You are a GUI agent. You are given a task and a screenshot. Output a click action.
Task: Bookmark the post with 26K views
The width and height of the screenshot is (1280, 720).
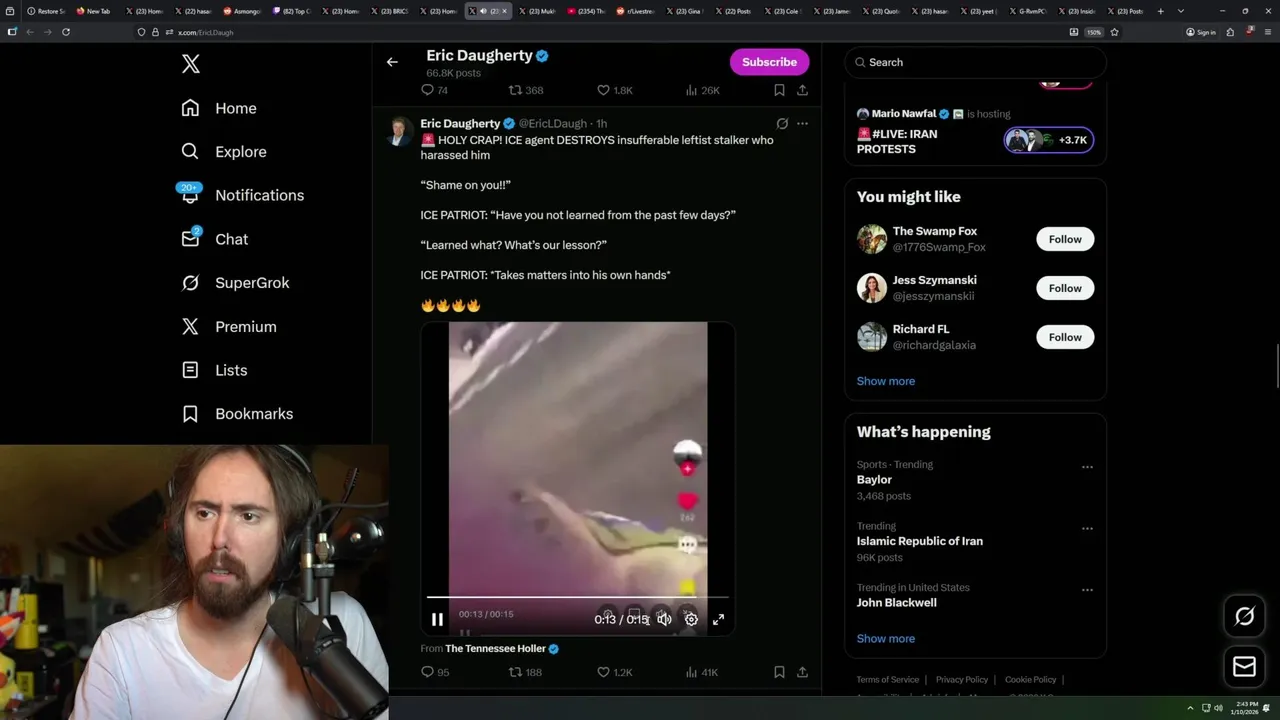pyautogui.click(x=779, y=90)
